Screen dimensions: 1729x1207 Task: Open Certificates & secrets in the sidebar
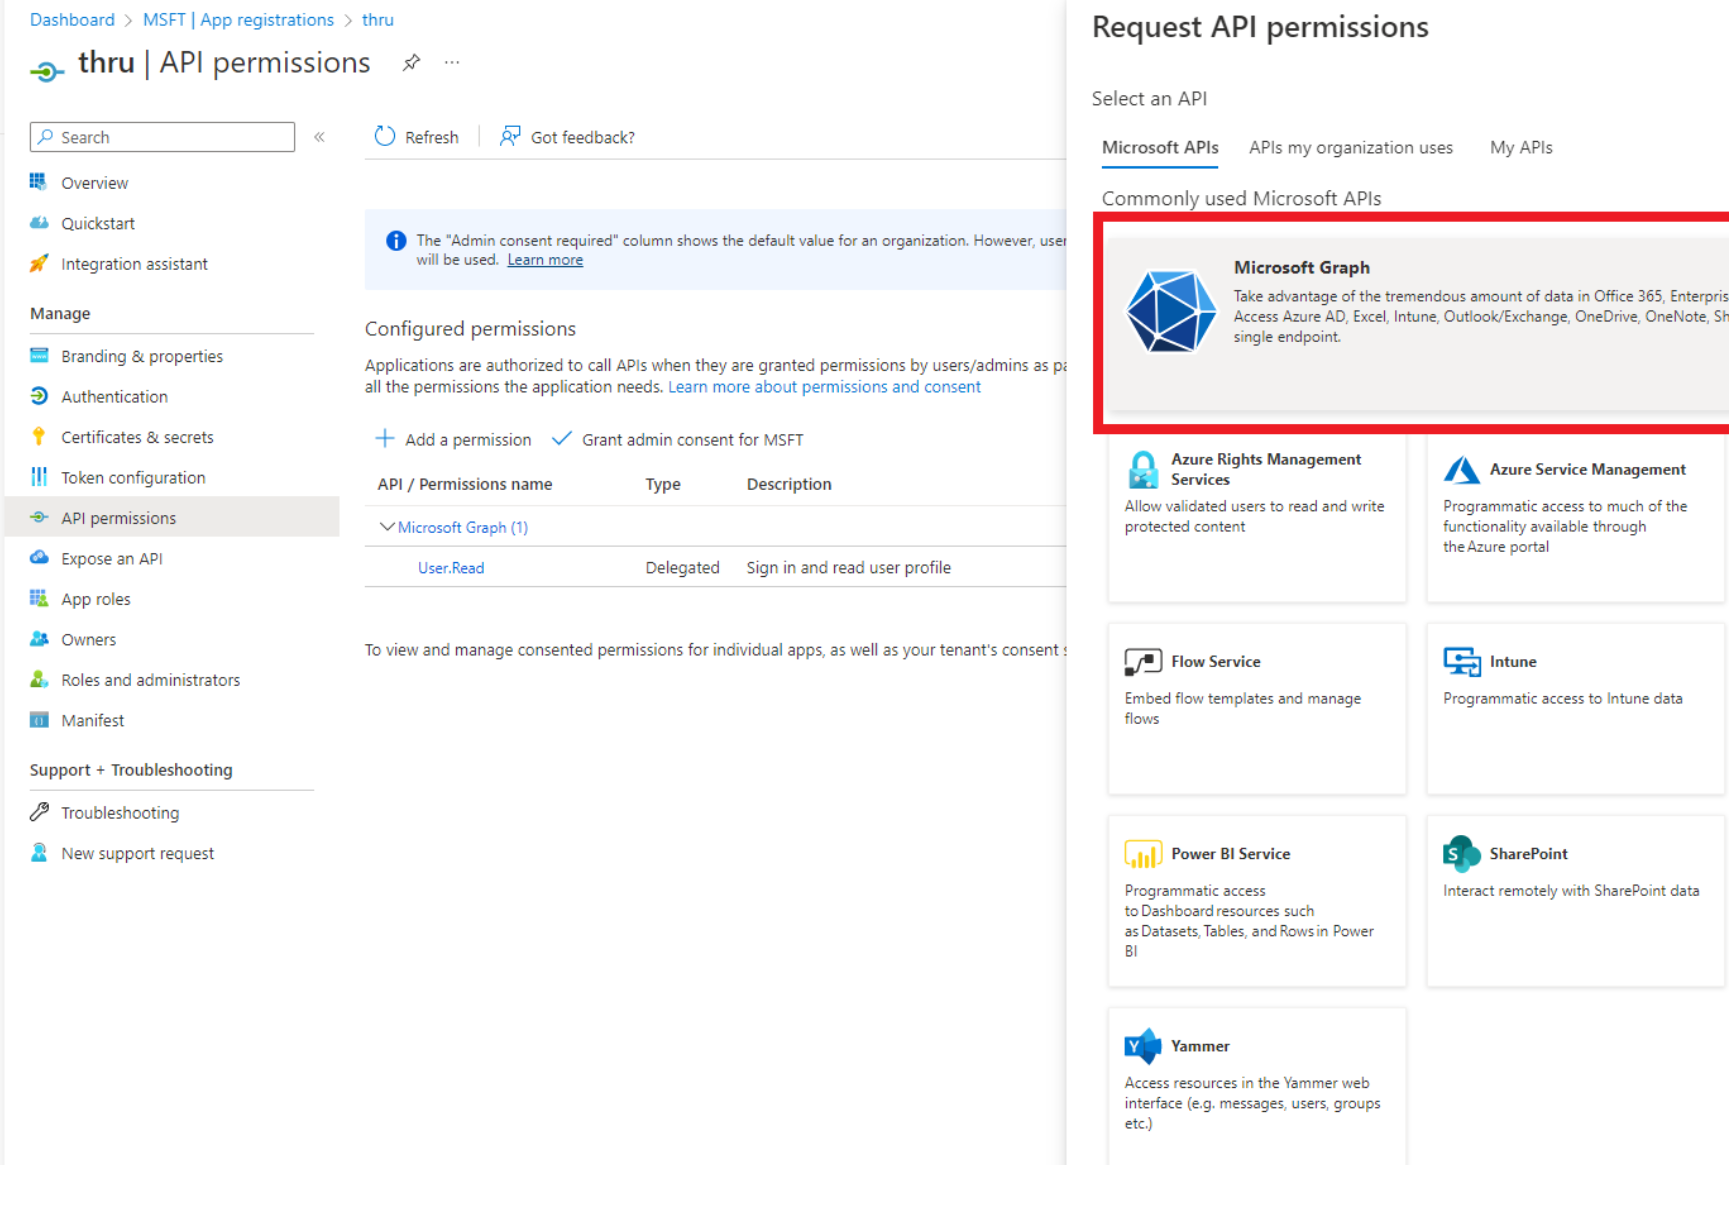tap(137, 437)
